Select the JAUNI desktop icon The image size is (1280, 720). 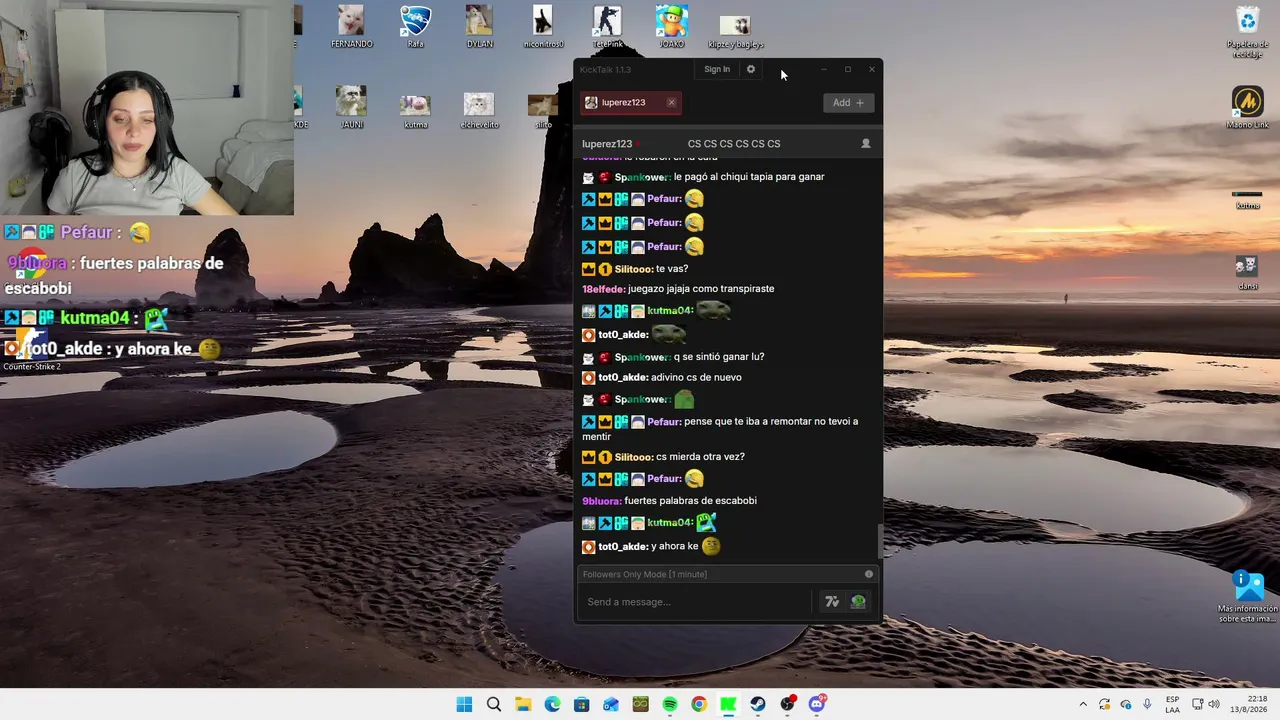(x=351, y=107)
